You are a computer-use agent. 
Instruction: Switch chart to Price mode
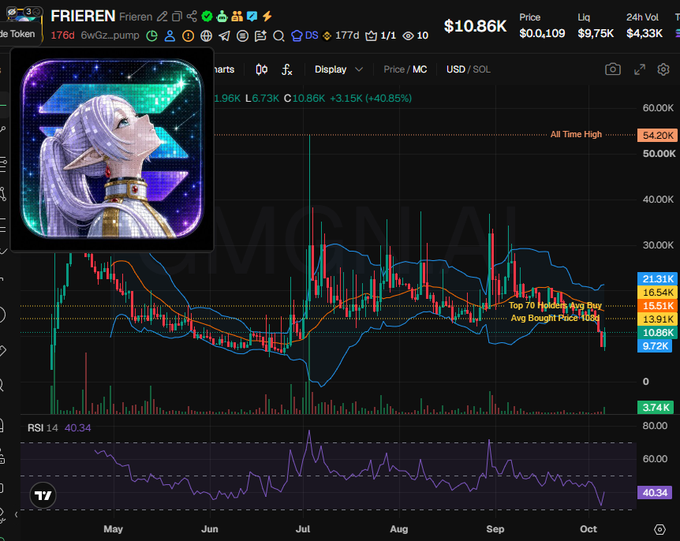(394, 69)
